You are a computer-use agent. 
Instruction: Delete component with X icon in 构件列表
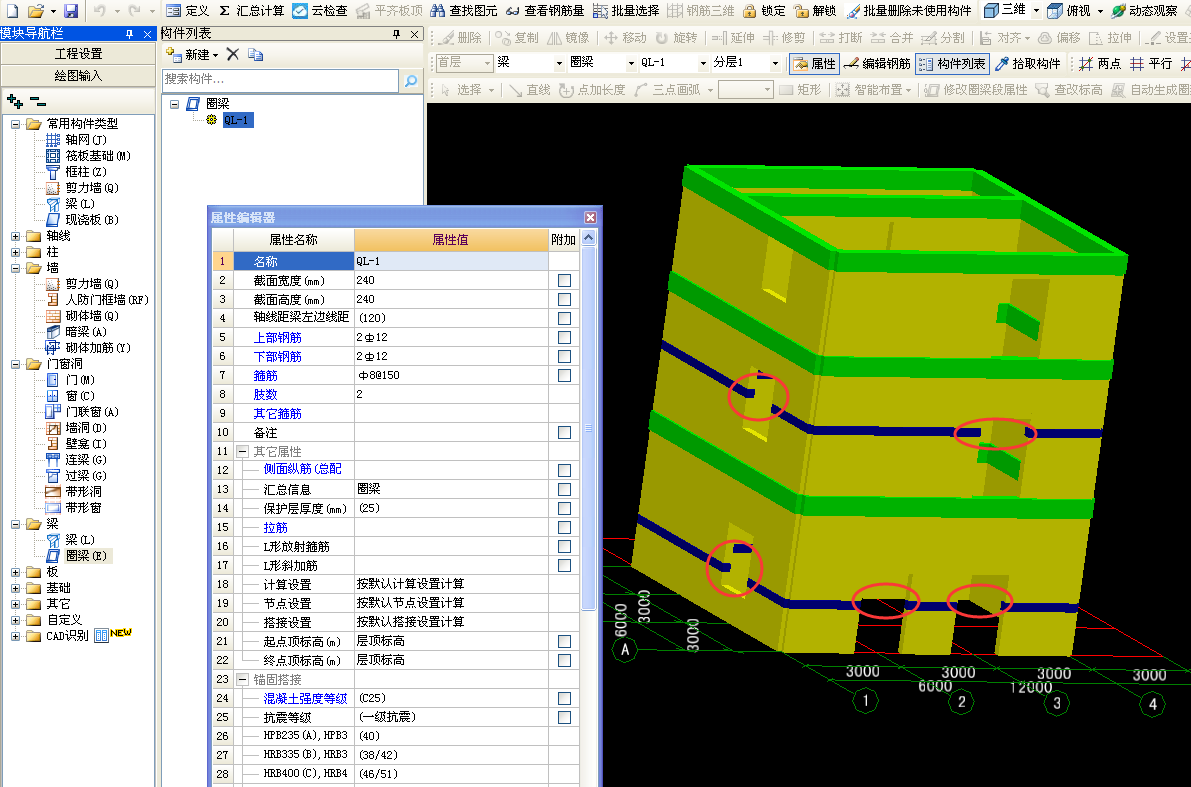pyautogui.click(x=233, y=54)
